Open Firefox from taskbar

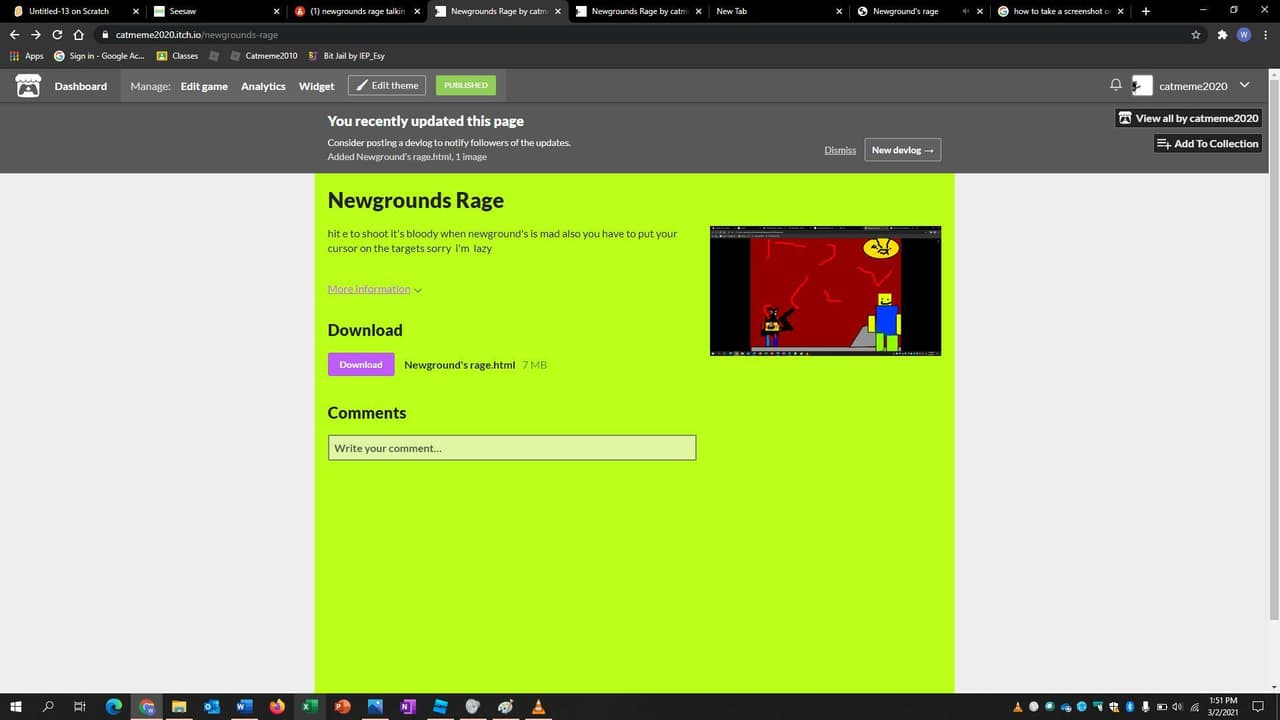coord(277,706)
